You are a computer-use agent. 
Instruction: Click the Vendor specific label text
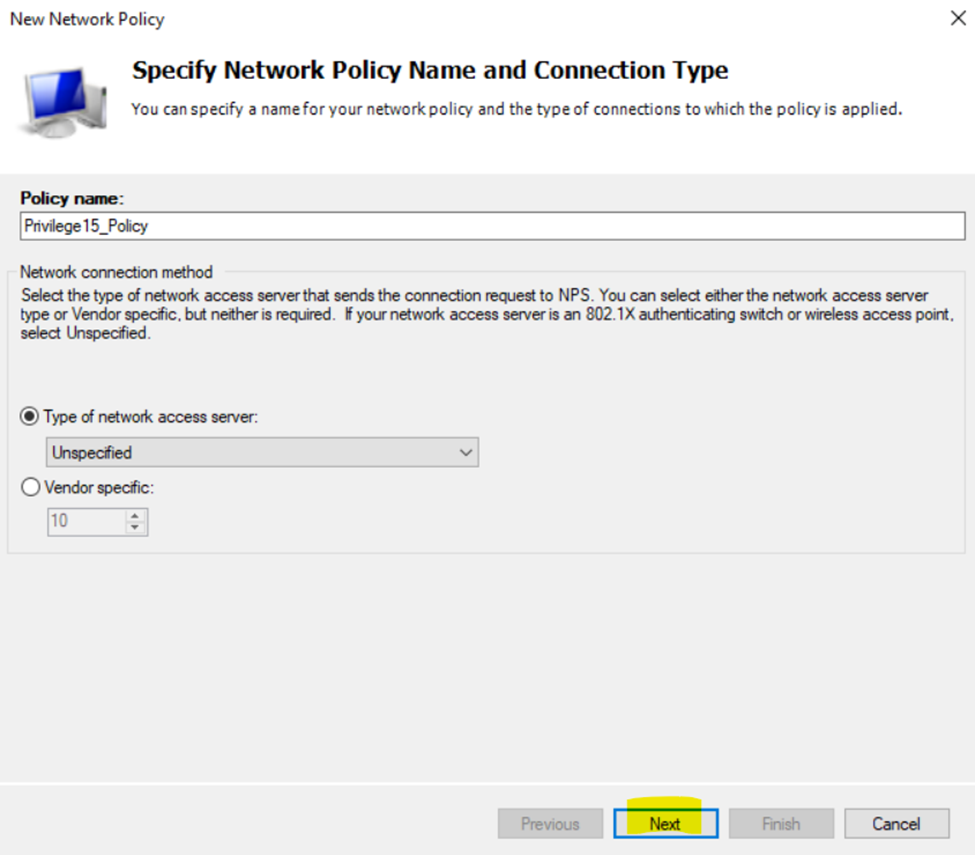(x=99, y=487)
